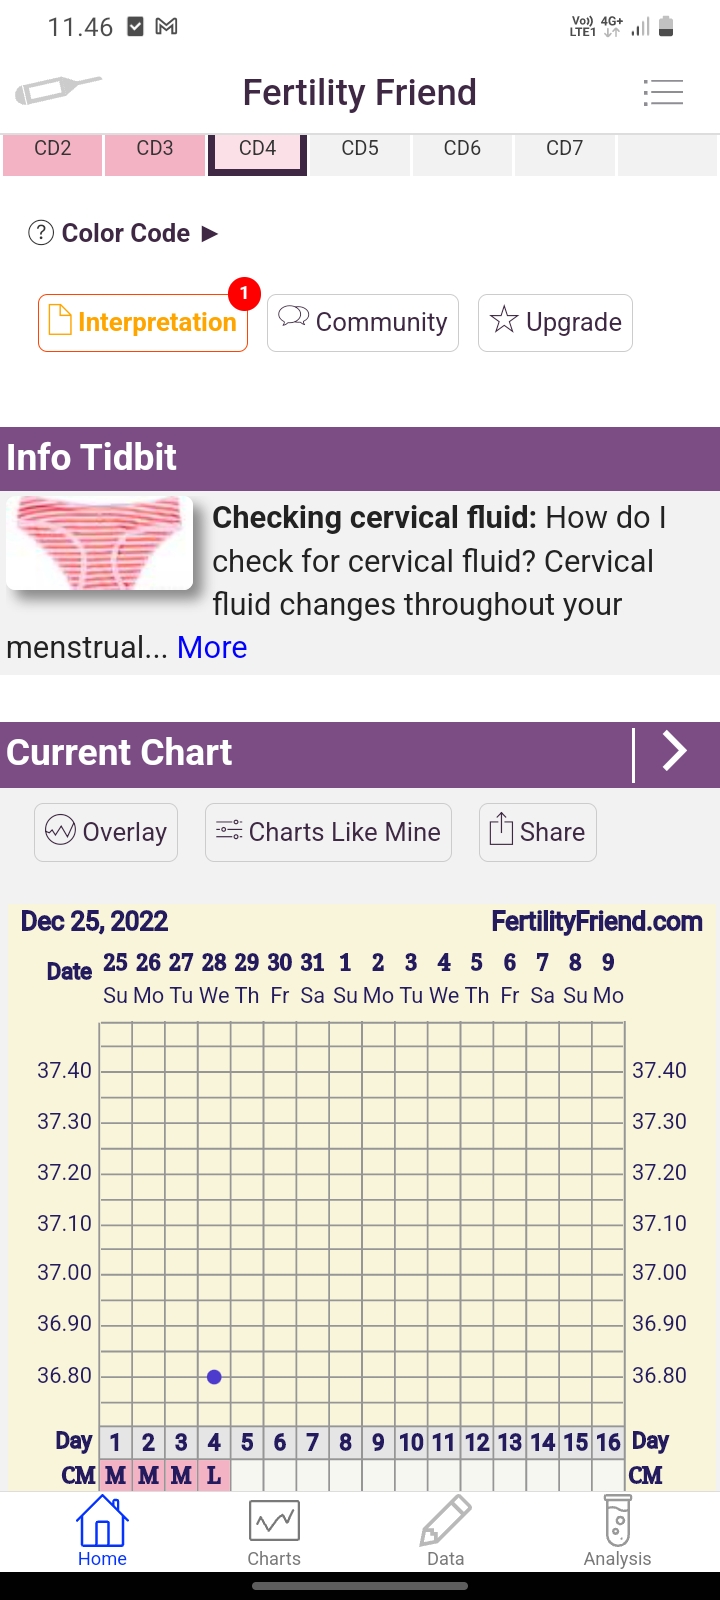
Task: Tap the Upgrade star button
Action: click(555, 322)
